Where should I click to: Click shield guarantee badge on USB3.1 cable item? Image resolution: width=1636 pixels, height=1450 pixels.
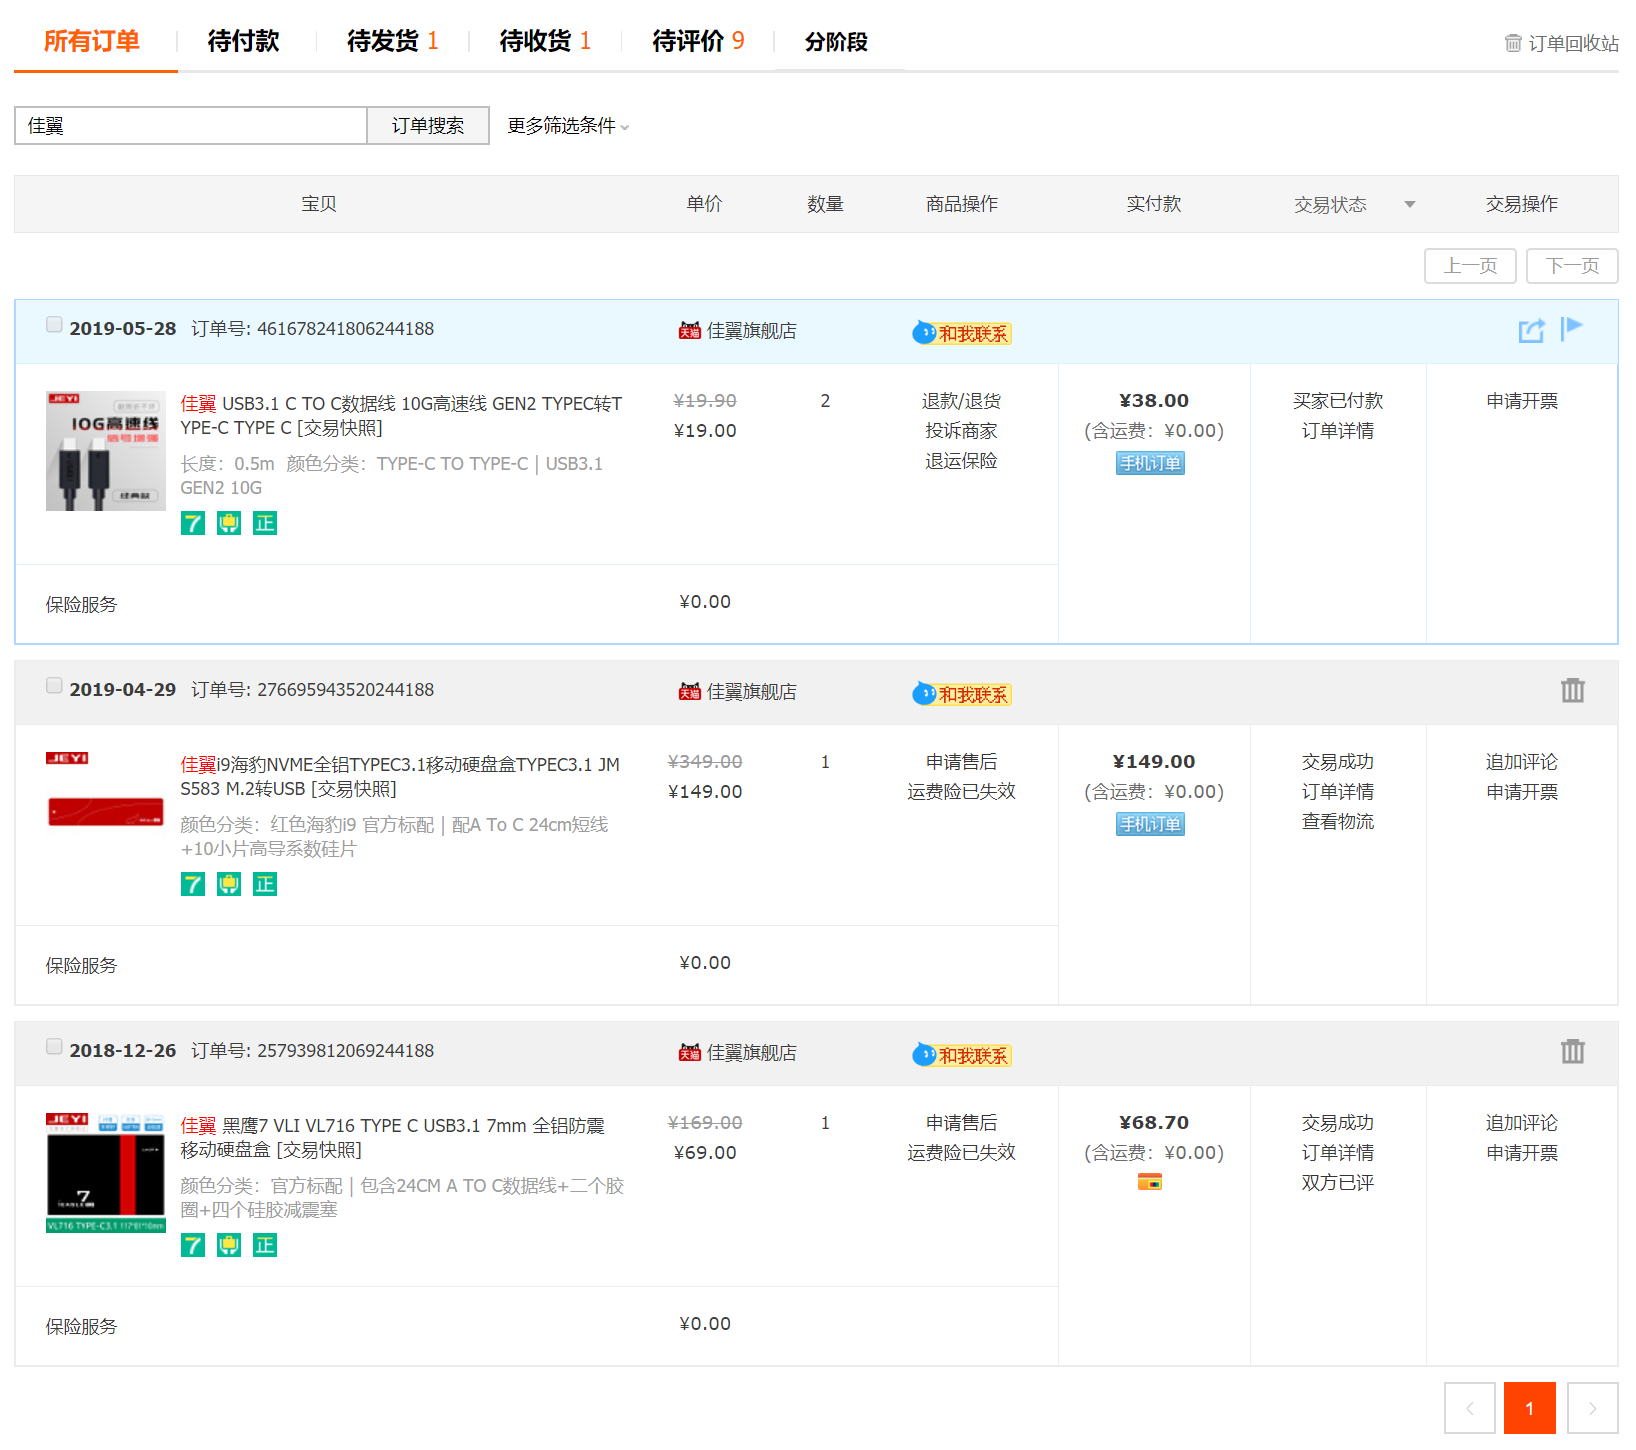coord(229,523)
